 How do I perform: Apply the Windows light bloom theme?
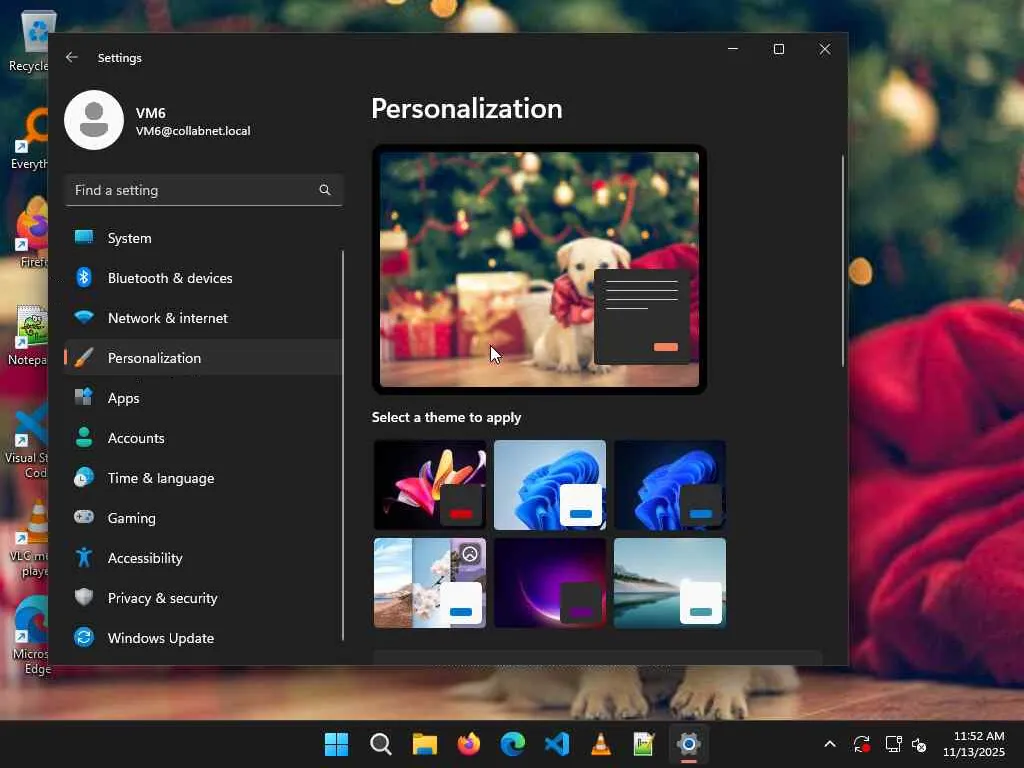pyautogui.click(x=550, y=485)
